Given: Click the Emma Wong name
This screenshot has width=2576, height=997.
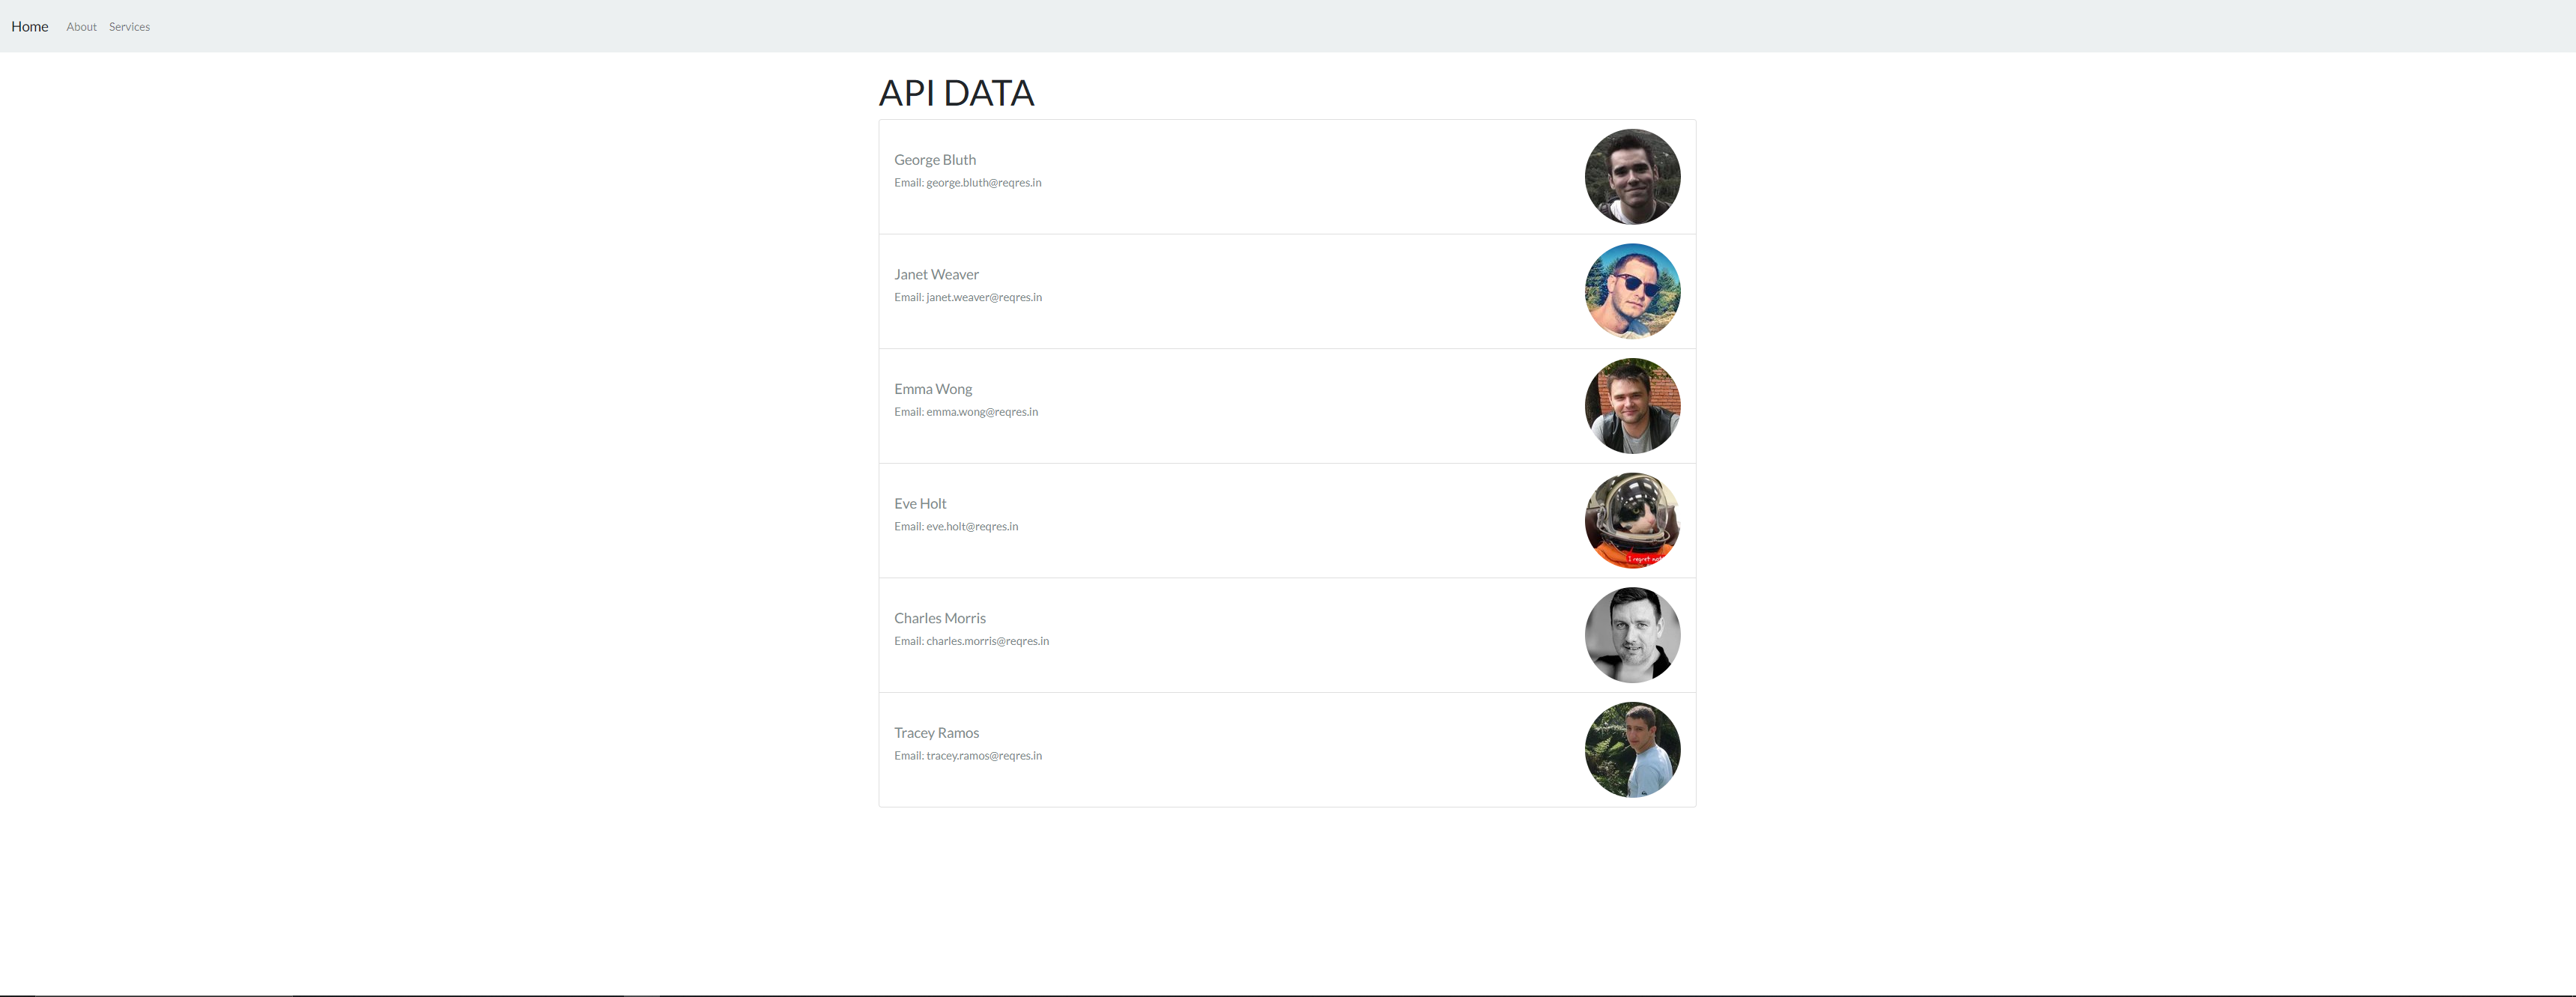Looking at the screenshot, I should [x=933, y=389].
